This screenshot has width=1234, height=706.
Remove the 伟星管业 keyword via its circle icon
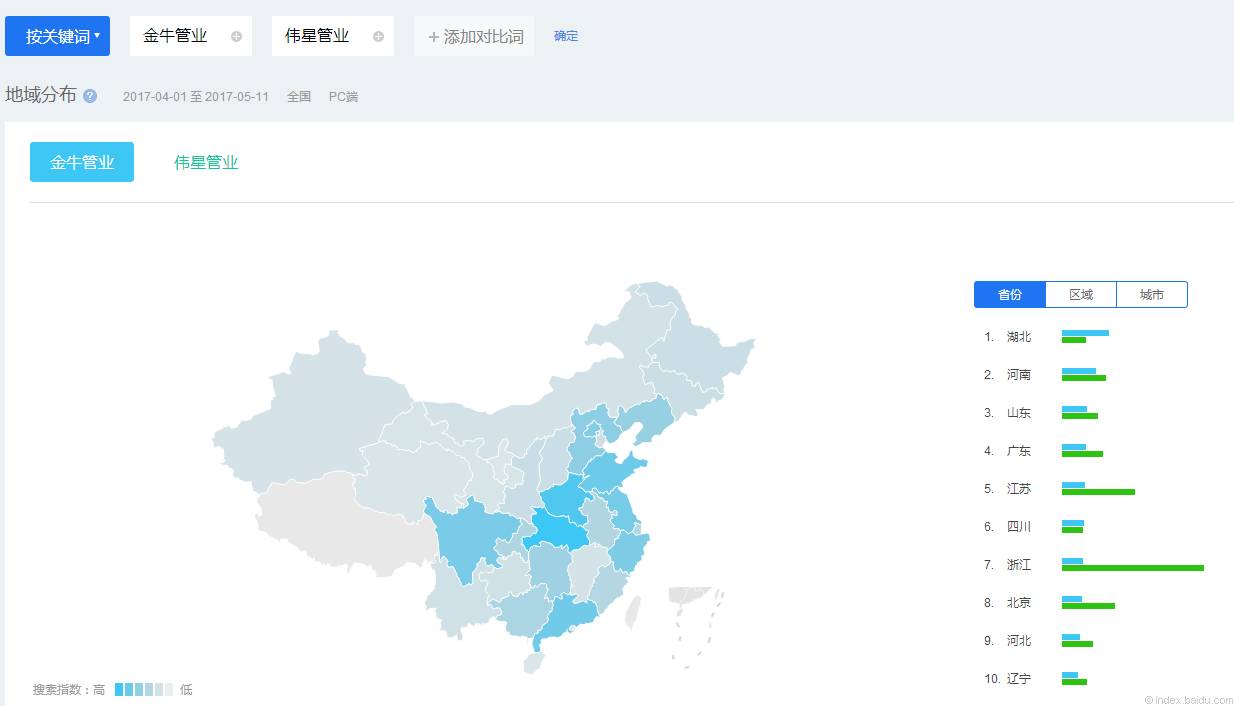pyautogui.click(x=378, y=36)
